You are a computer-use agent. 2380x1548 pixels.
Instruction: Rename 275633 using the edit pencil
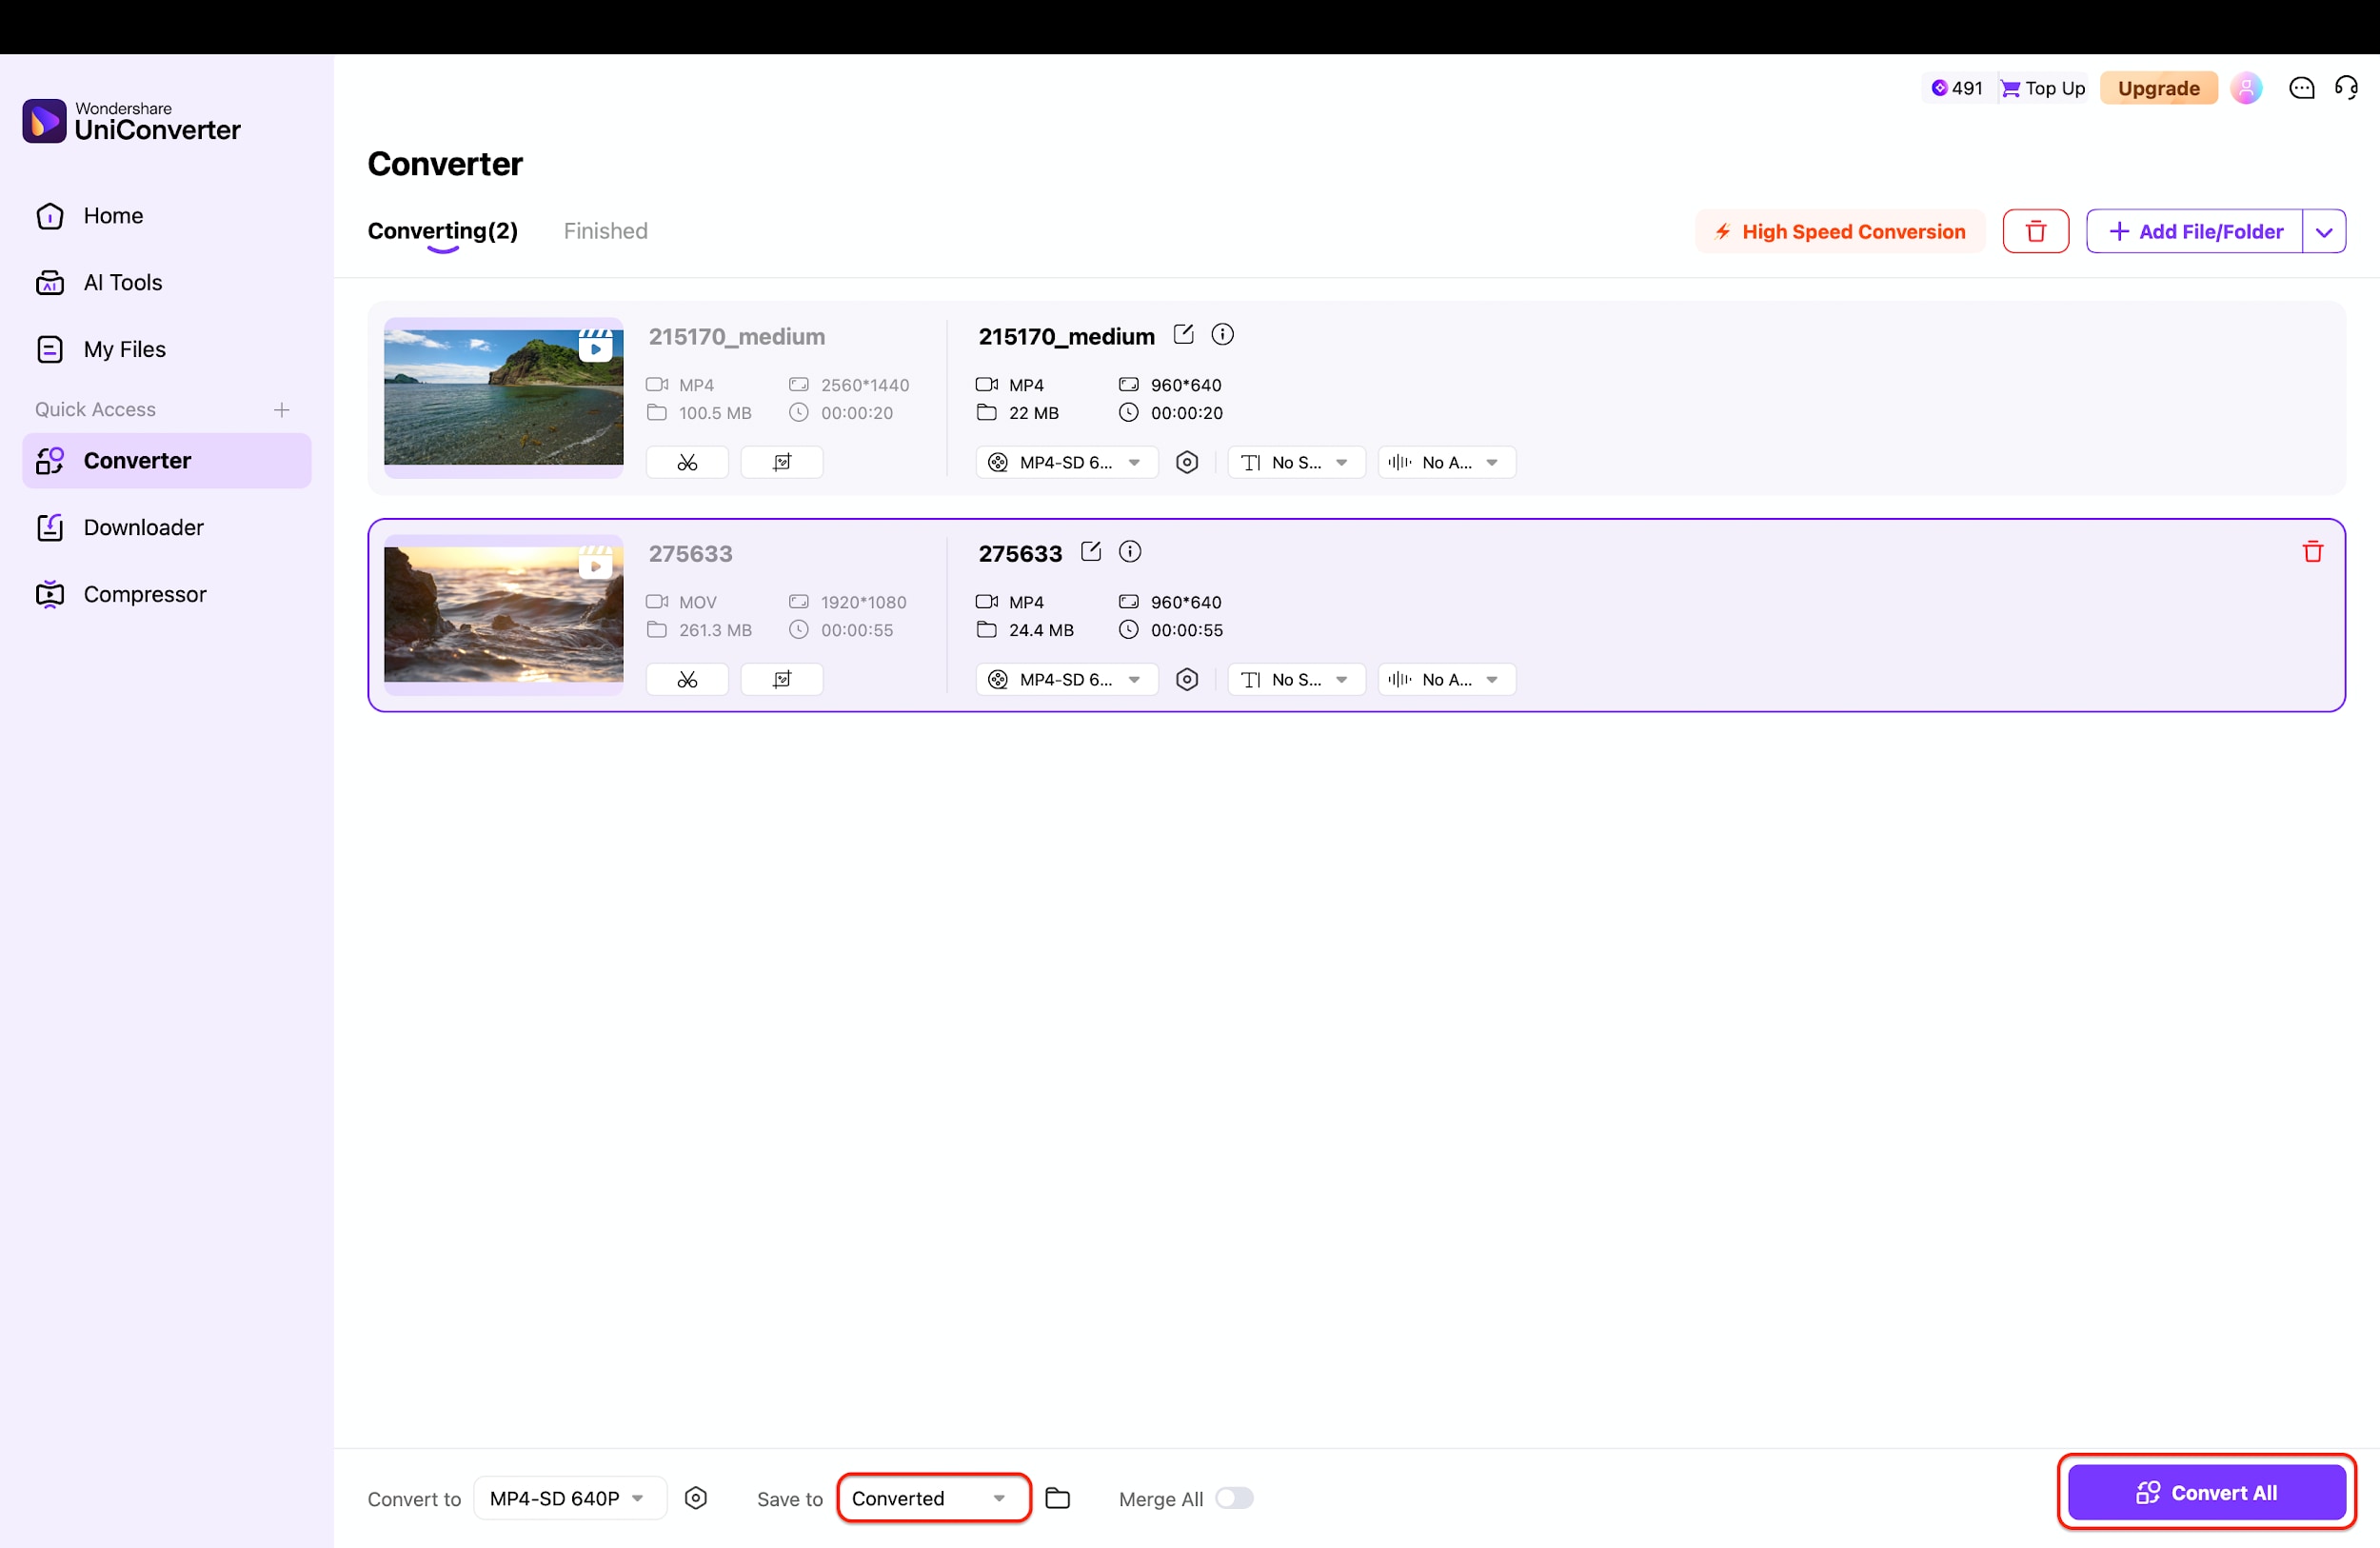[x=1090, y=551]
